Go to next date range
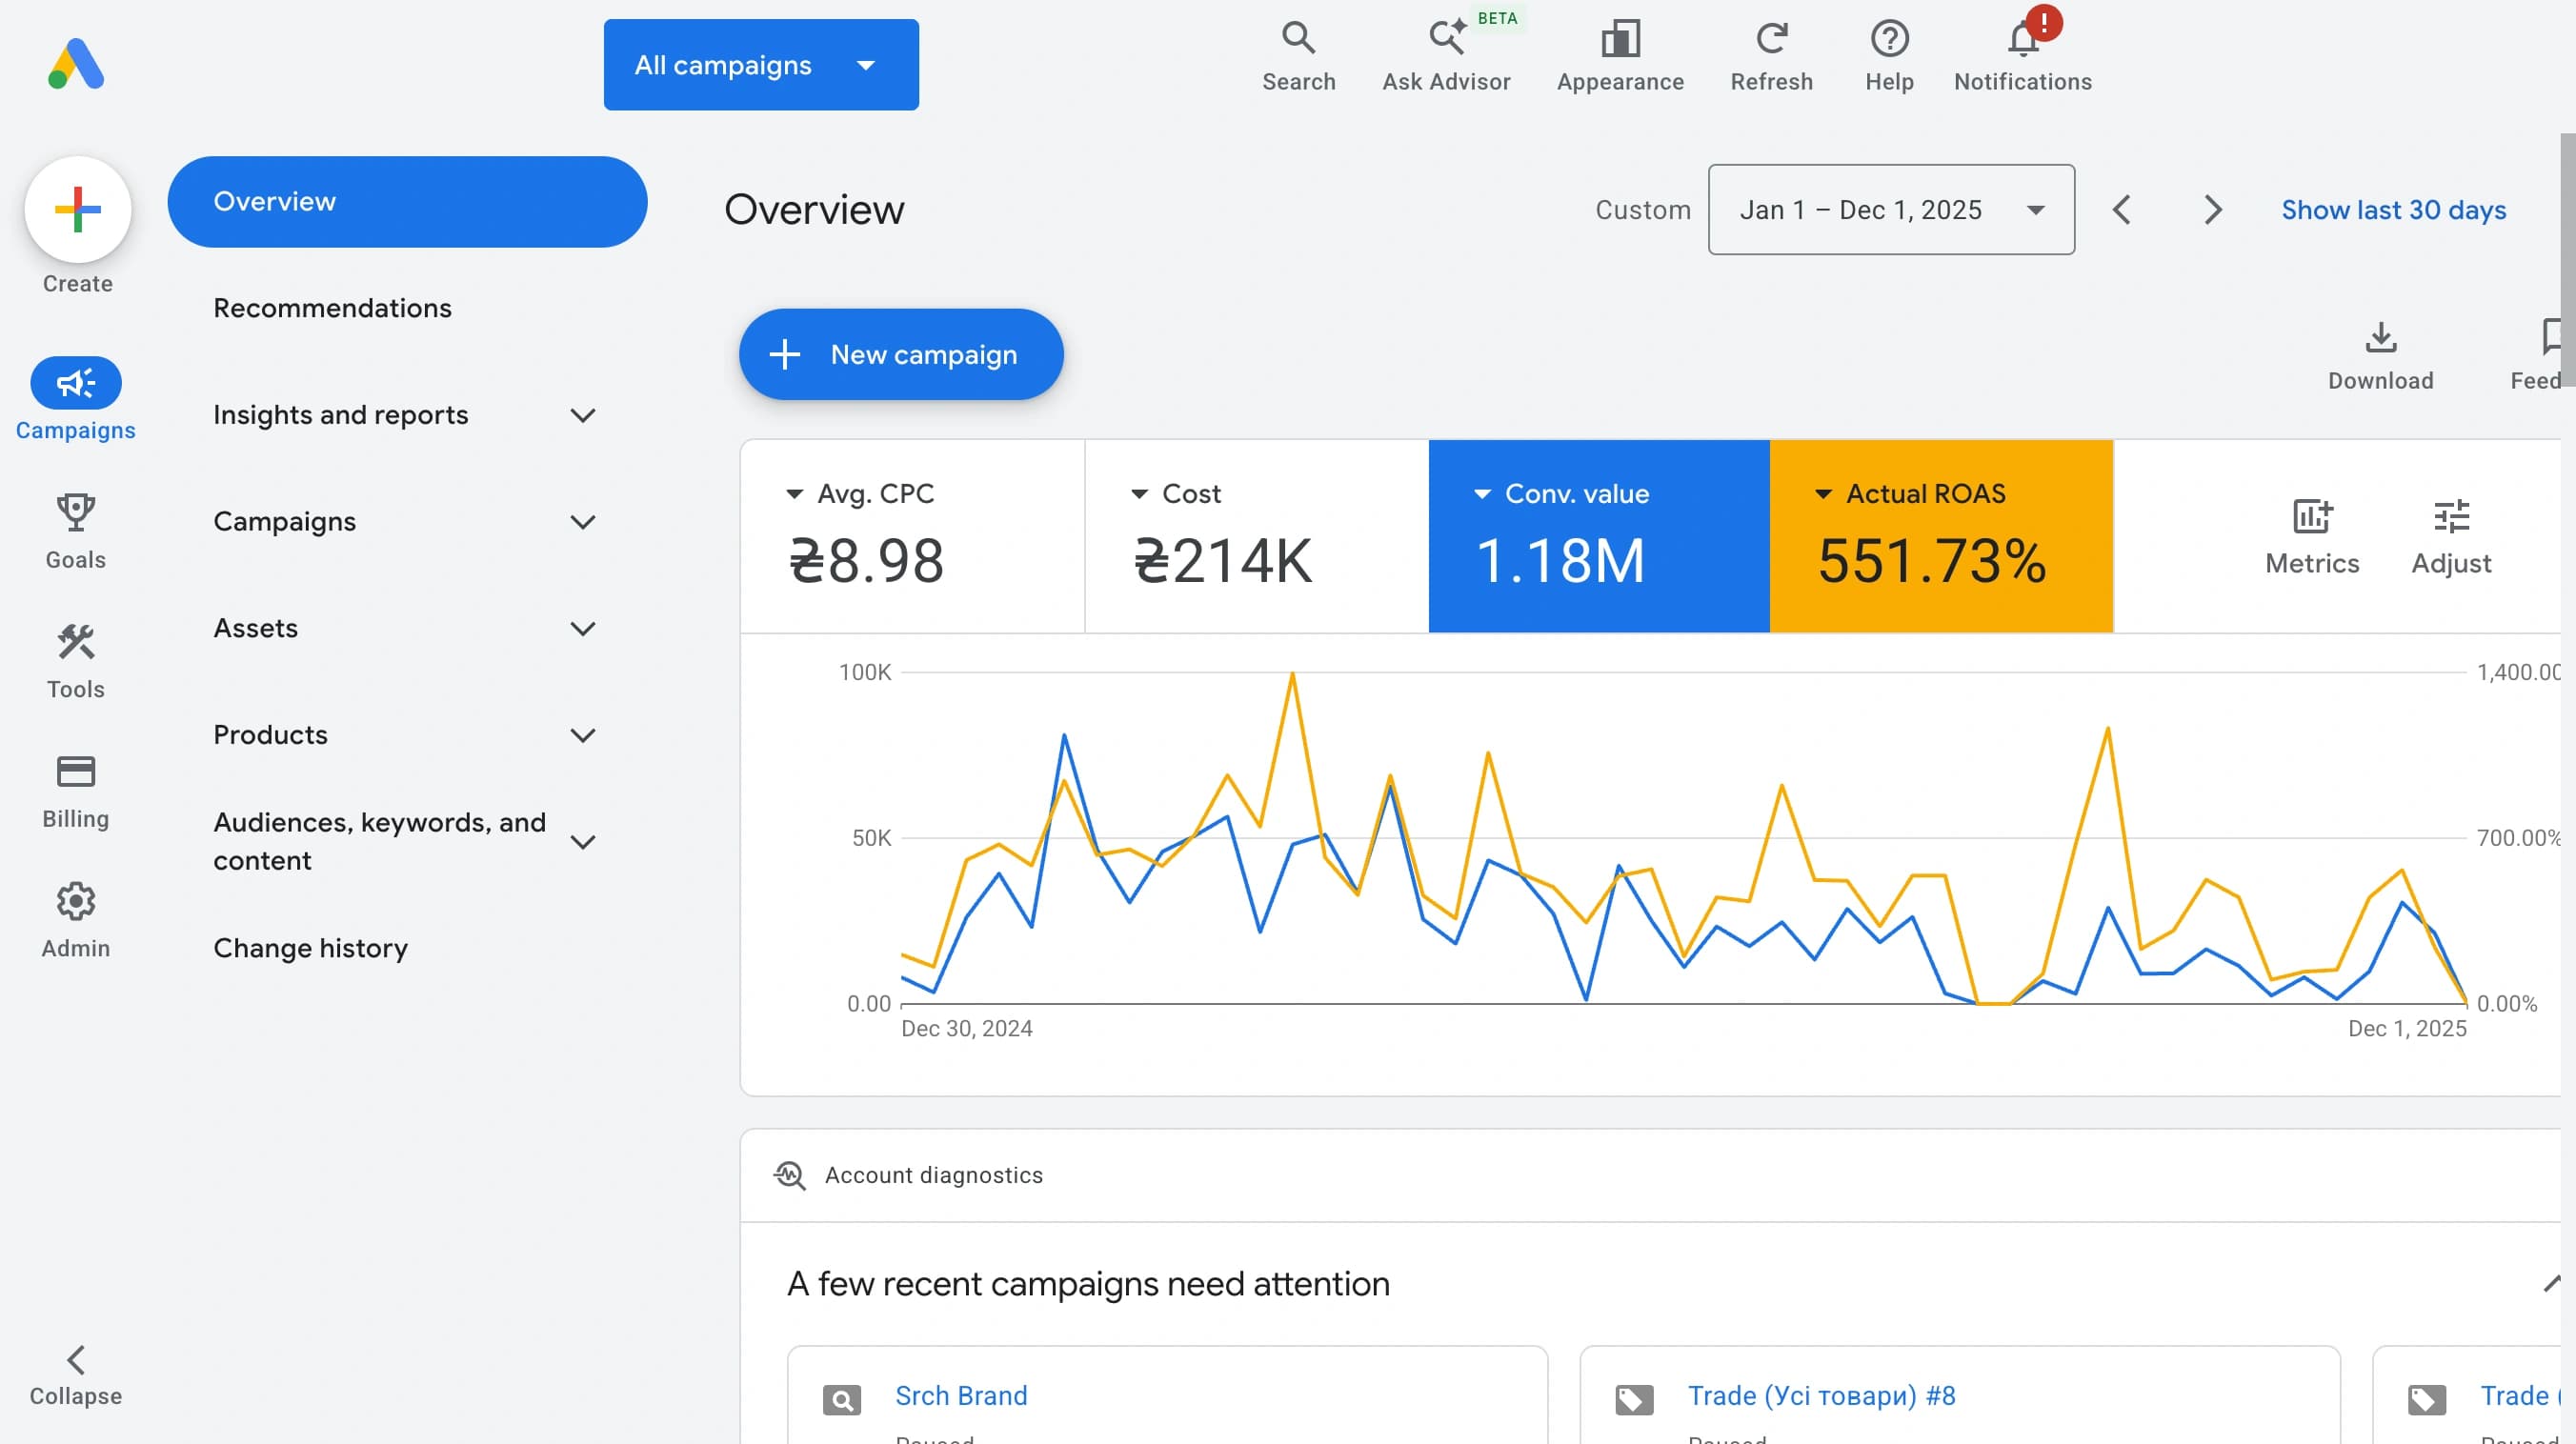The height and width of the screenshot is (1444, 2576). [2212, 210]
